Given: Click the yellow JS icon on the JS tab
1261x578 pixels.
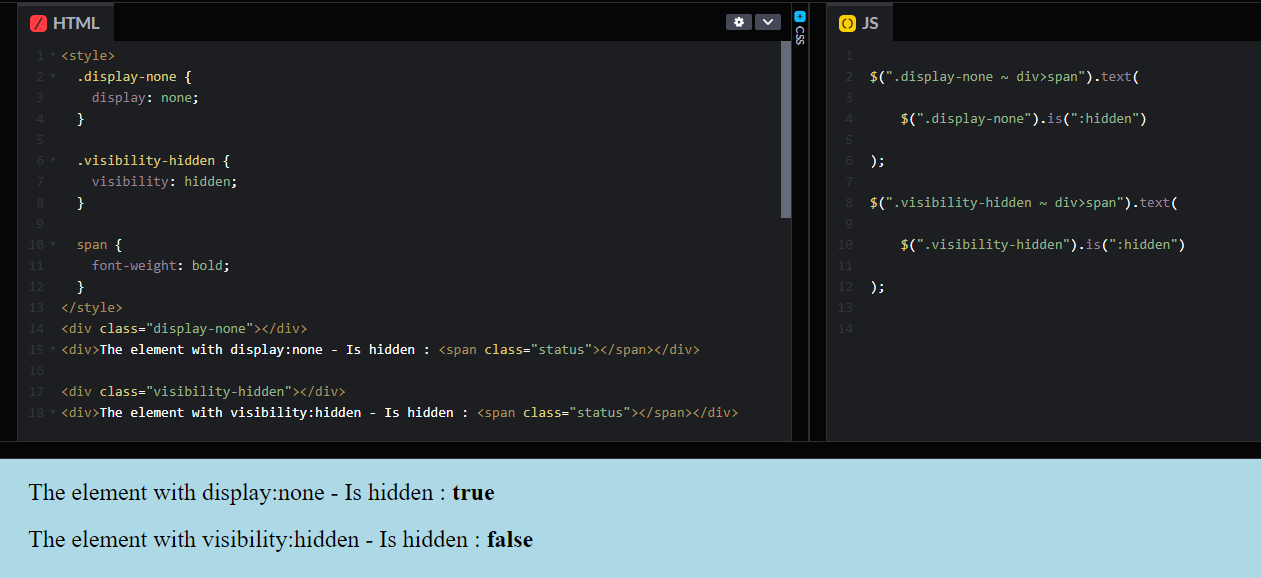Looking at the screenshot, I should 848,21.
